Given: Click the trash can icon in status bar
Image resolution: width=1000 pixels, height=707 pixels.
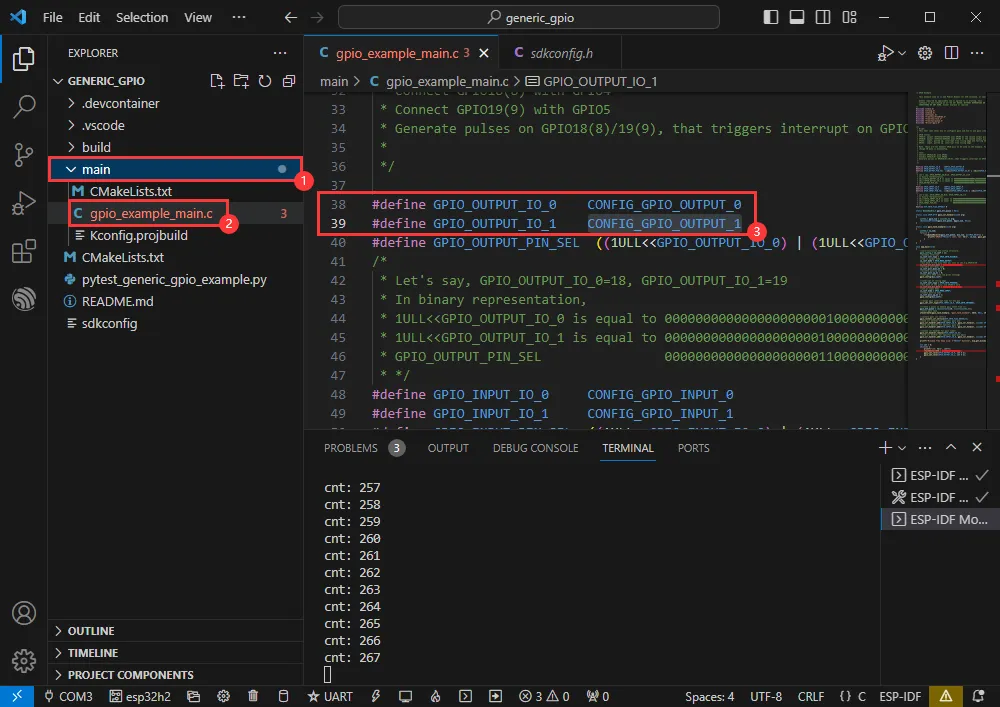Looking at the screenshot, I should [253, 696].
